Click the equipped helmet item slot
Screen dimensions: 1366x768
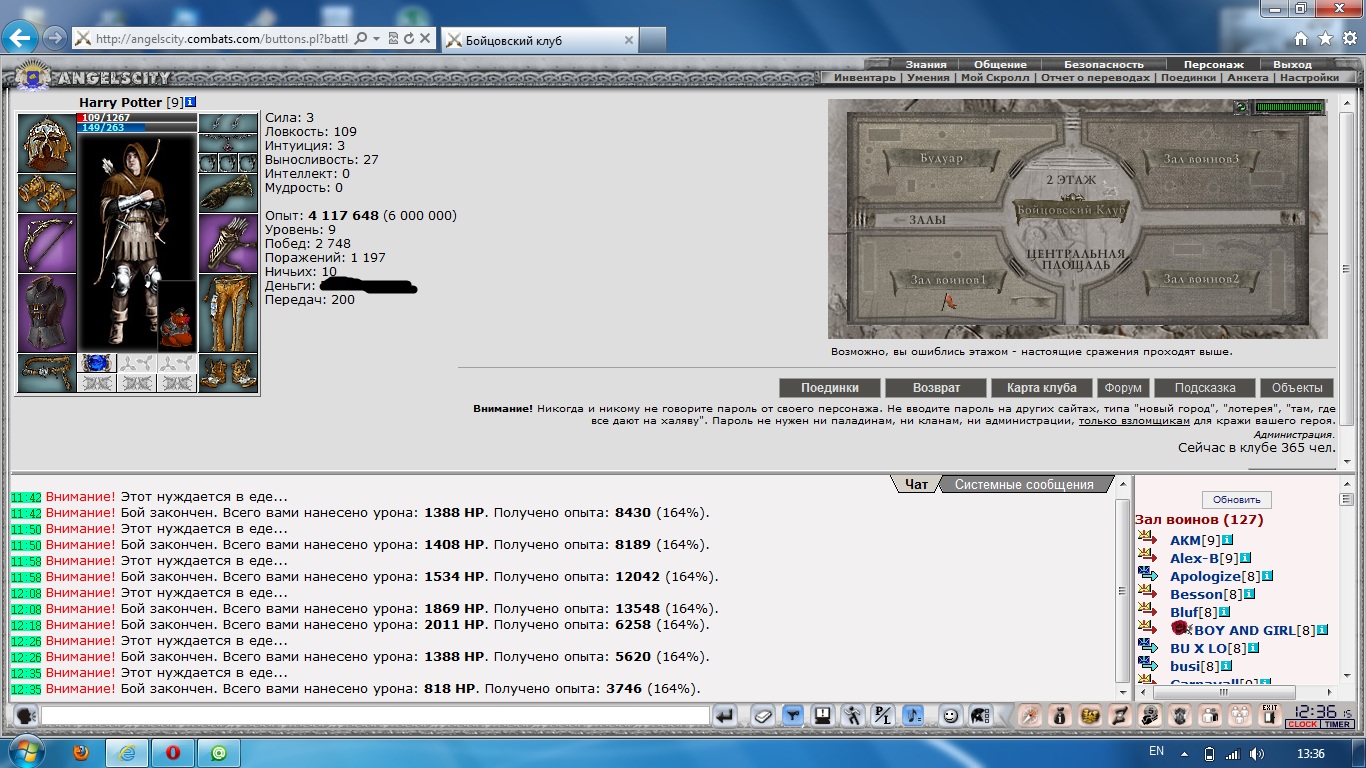coord(47,143)
